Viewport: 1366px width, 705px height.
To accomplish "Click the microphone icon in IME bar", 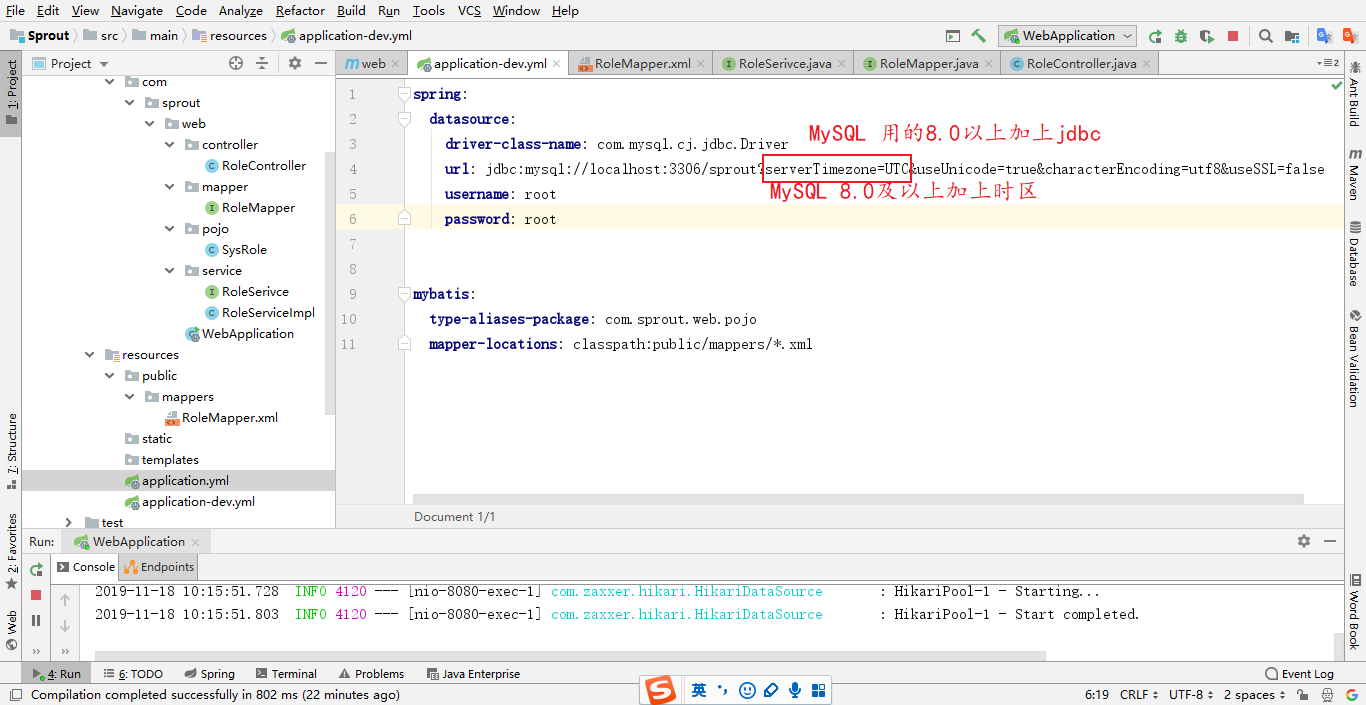I will (795, 690).
